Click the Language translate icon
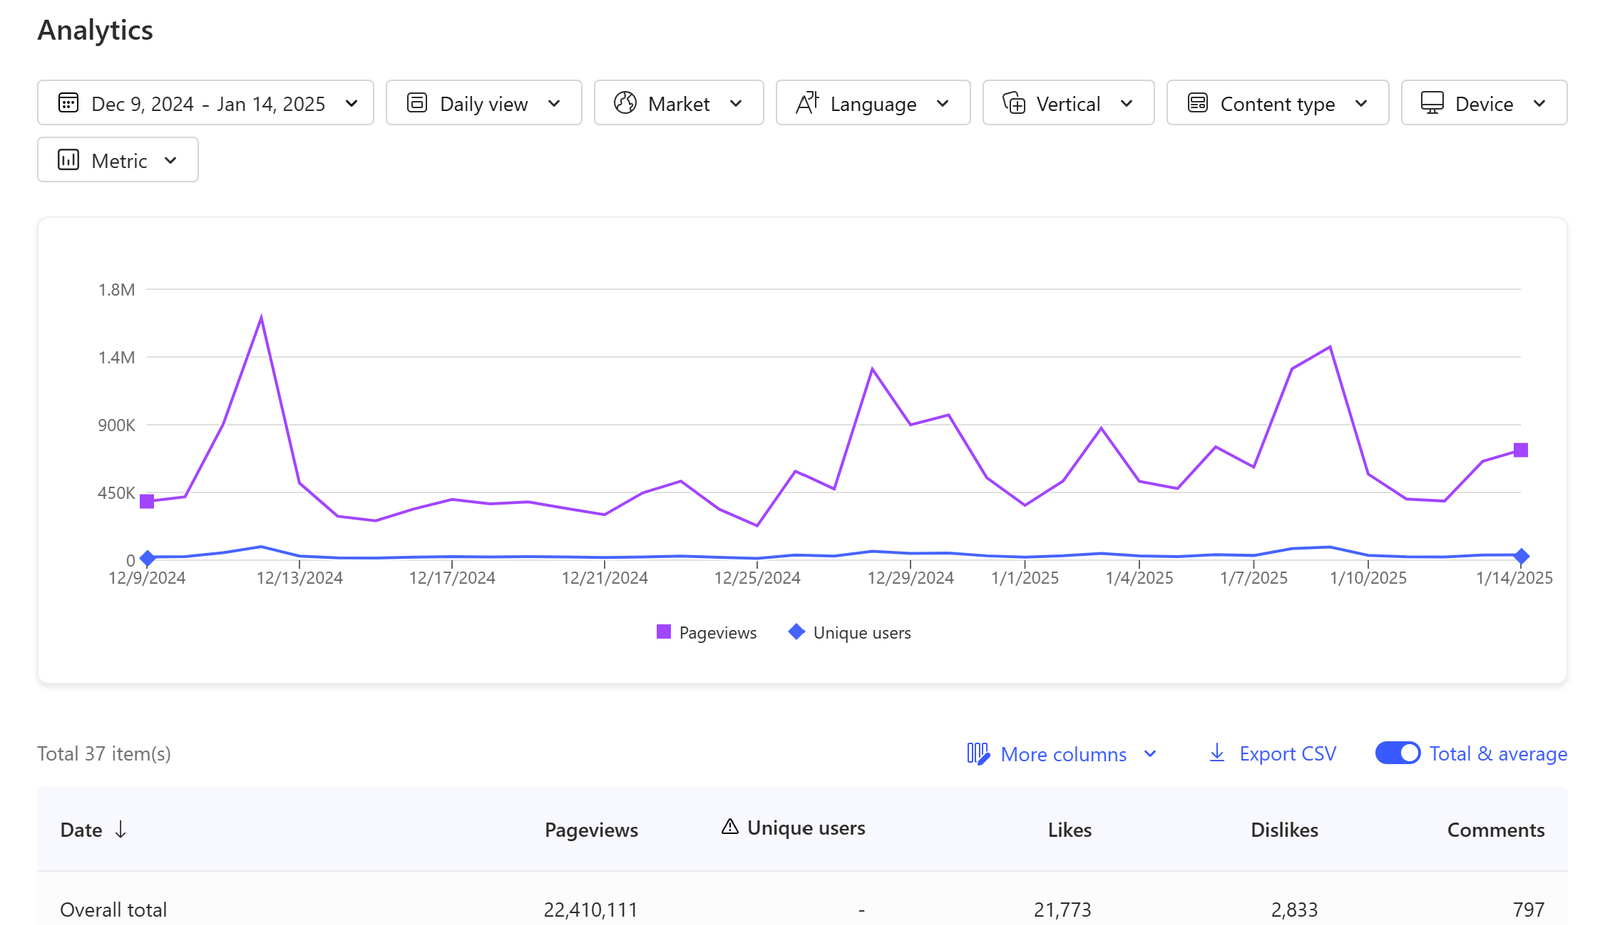This screenshot has width=1600, height=925. (807, 103)
